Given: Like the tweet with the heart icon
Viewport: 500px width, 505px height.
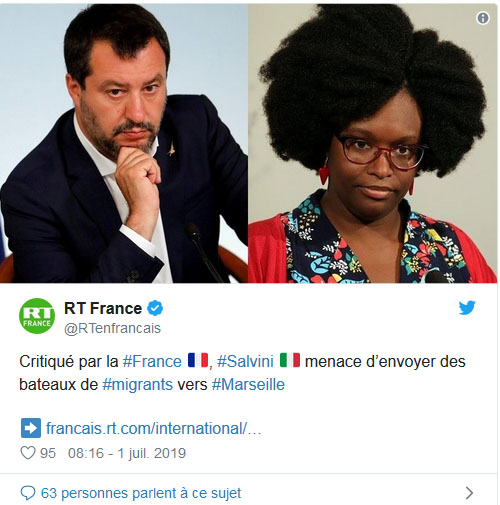Looking at the screenshot, I should [28, 453].
